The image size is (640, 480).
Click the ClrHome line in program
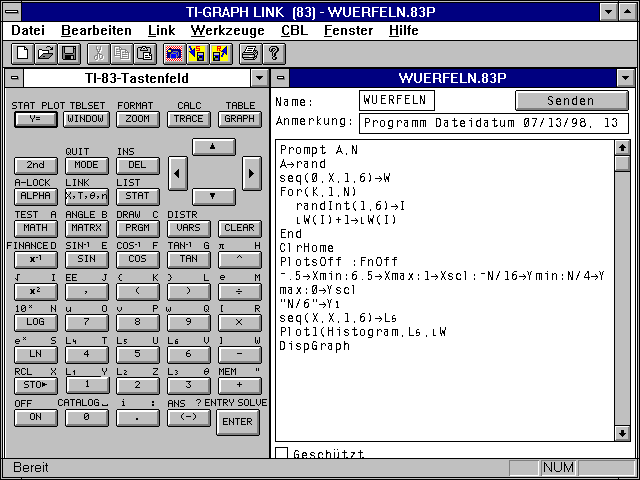pos(307,248)
